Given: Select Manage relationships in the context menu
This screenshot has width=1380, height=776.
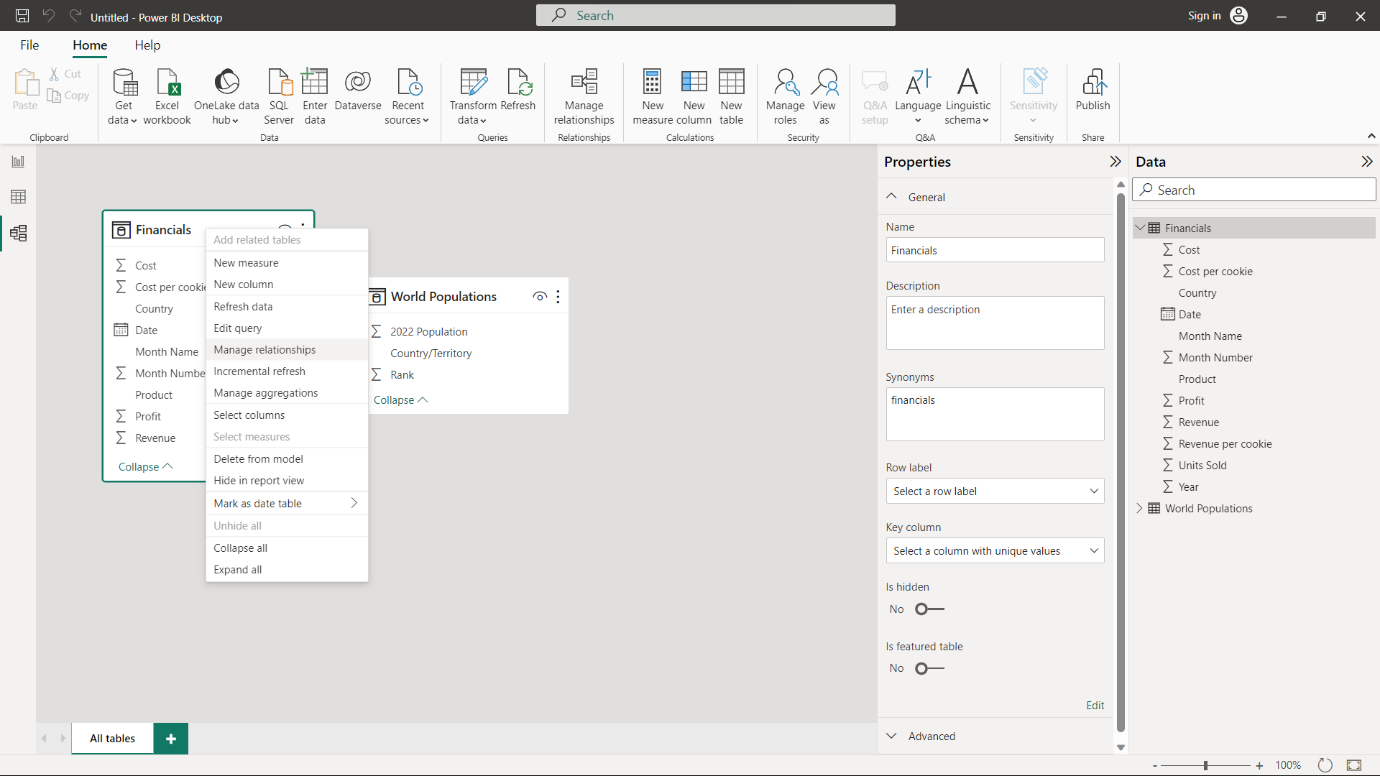Looking at the screenshot, I should tap(287, 350).
